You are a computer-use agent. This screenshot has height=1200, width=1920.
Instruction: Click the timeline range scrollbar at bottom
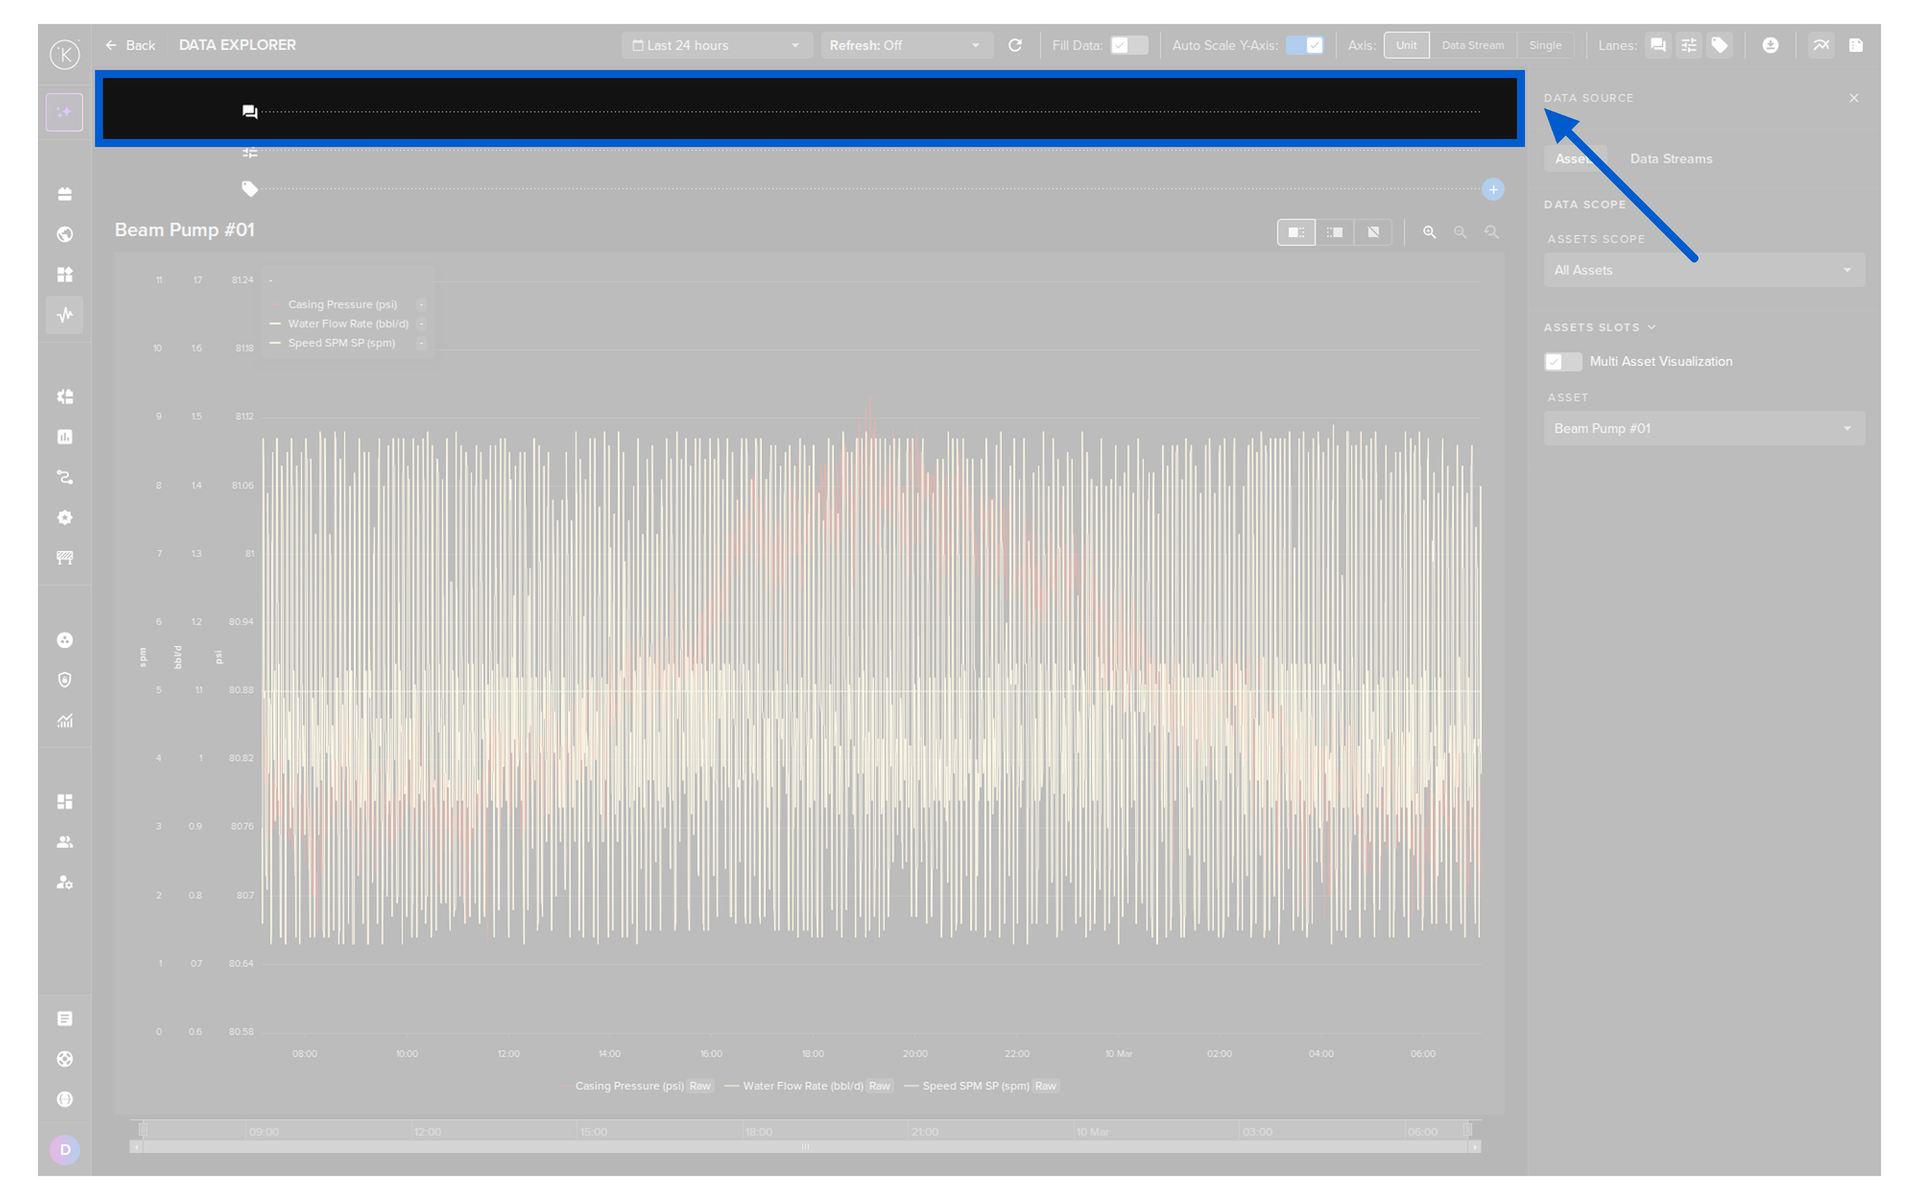[805, 1147]
